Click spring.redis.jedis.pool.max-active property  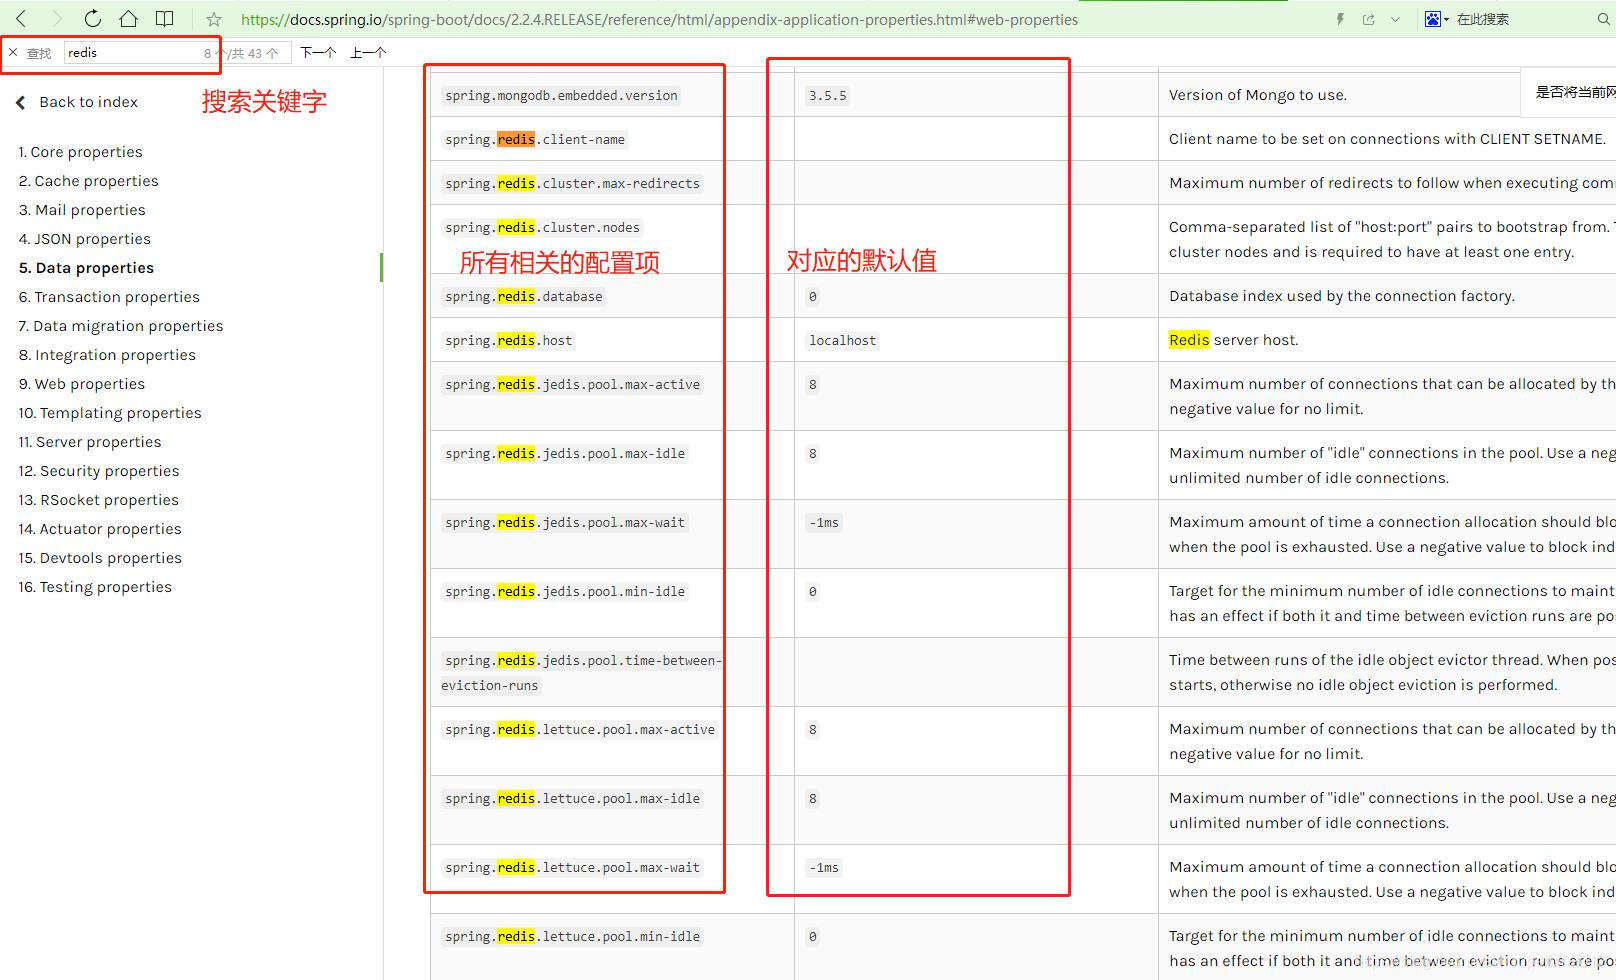(x=572, y=385)
